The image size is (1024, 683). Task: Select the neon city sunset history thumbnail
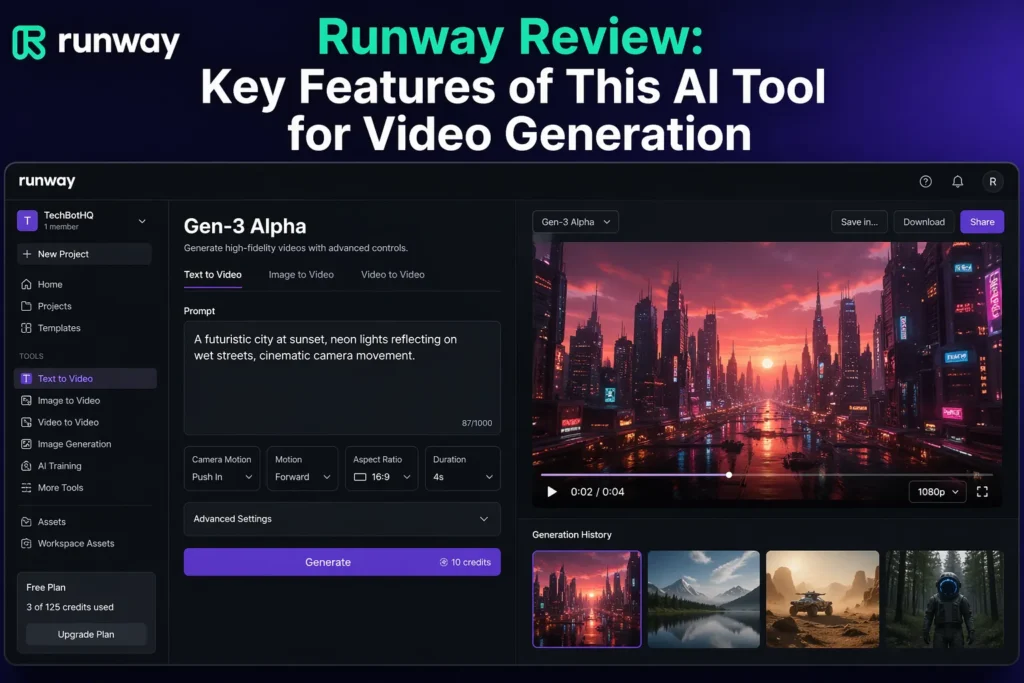(x=586, y=599)
